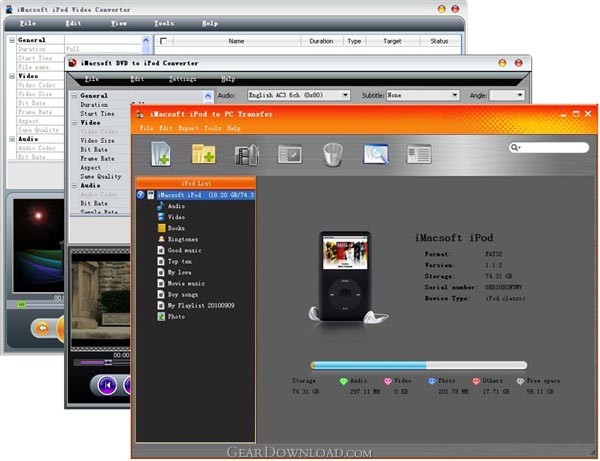
Task: Click the Type column header
Action: pyautogui.click(x=354, y=41)
